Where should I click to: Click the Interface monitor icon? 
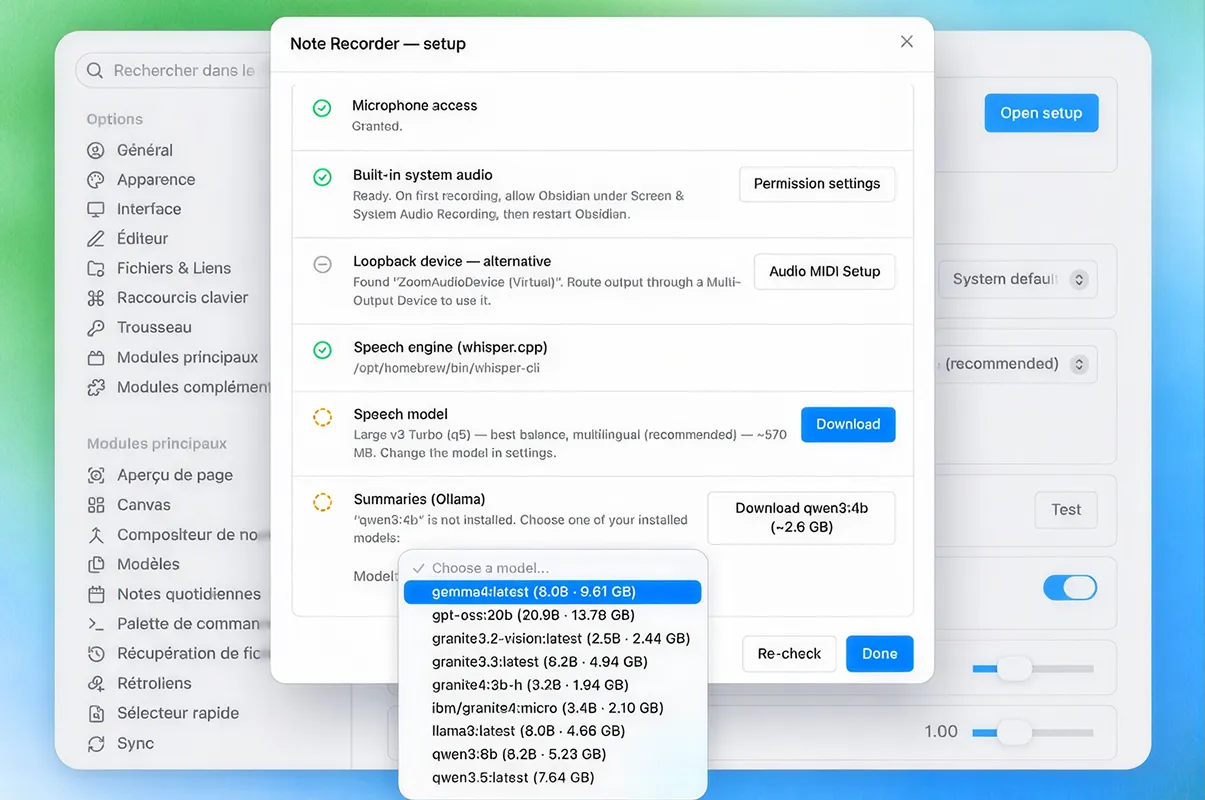[96, 209]
